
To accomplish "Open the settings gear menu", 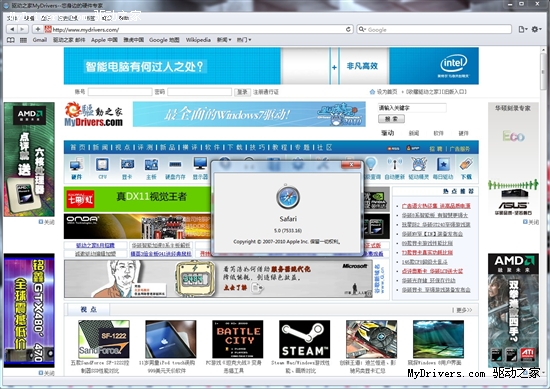I will coord(536,29).
